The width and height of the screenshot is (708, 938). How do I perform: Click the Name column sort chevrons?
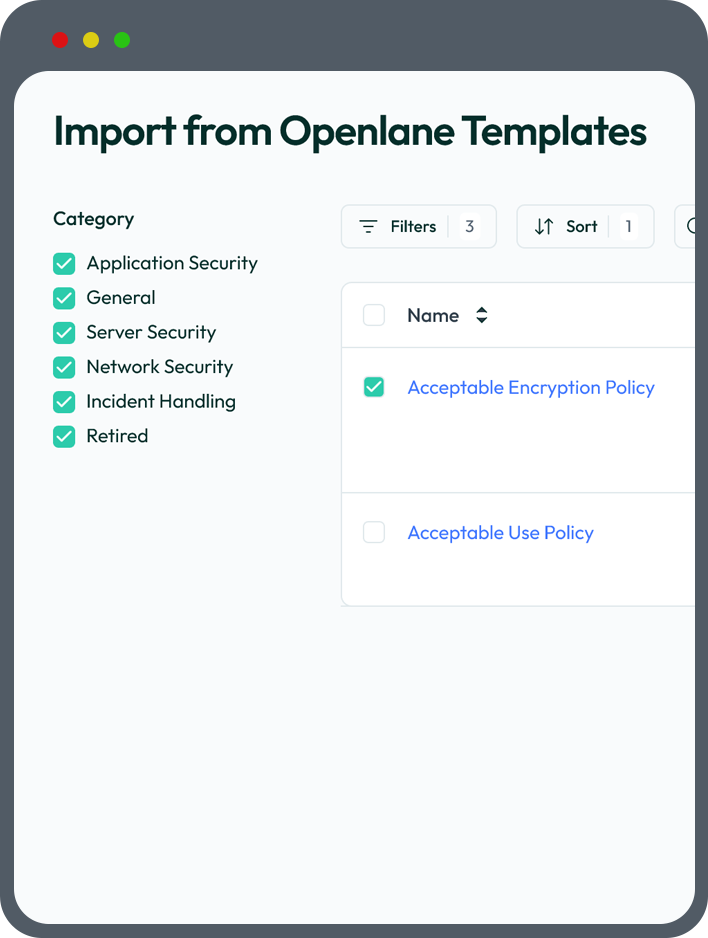tap(481, 315)
